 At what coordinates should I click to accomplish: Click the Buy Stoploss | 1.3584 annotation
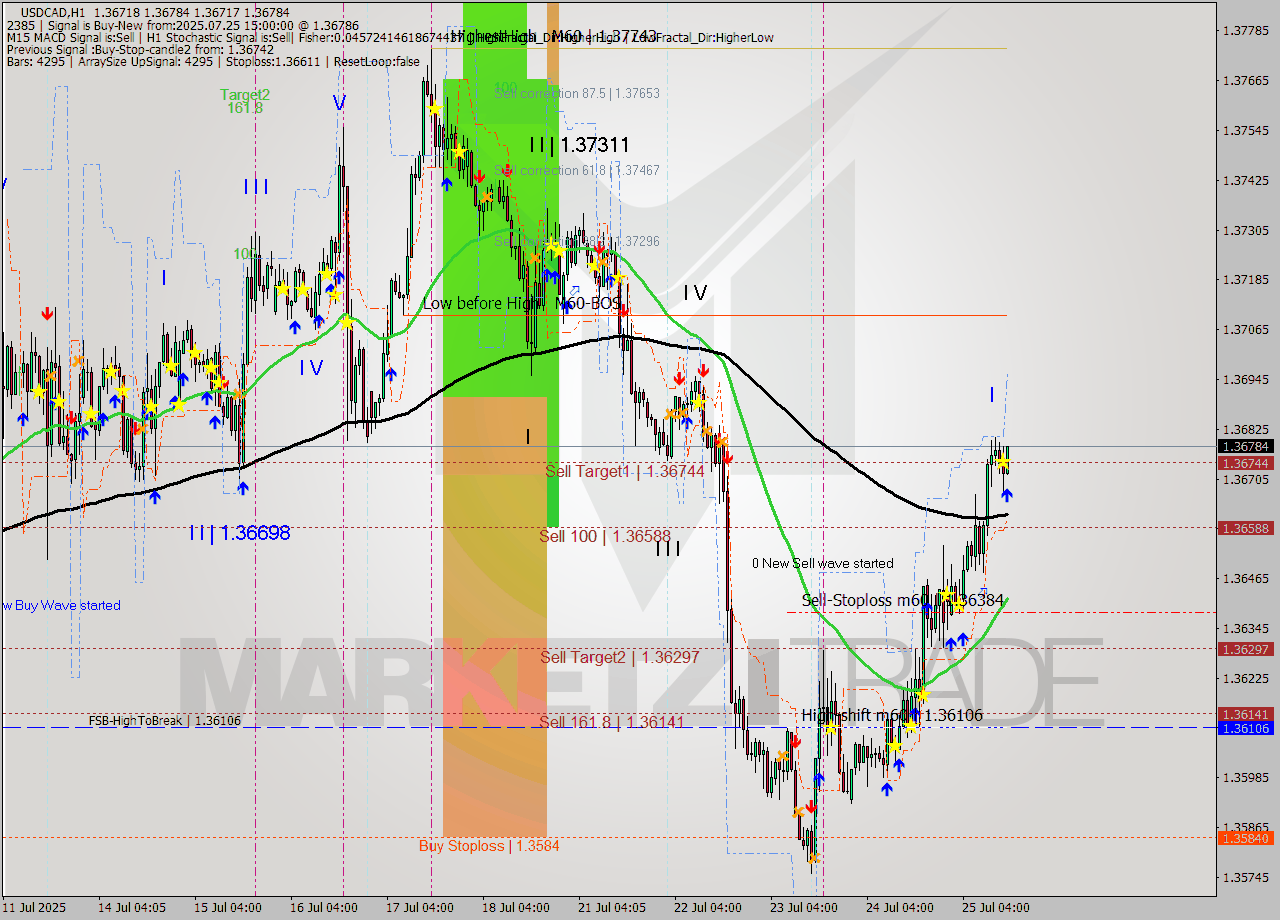coord(488,846)
